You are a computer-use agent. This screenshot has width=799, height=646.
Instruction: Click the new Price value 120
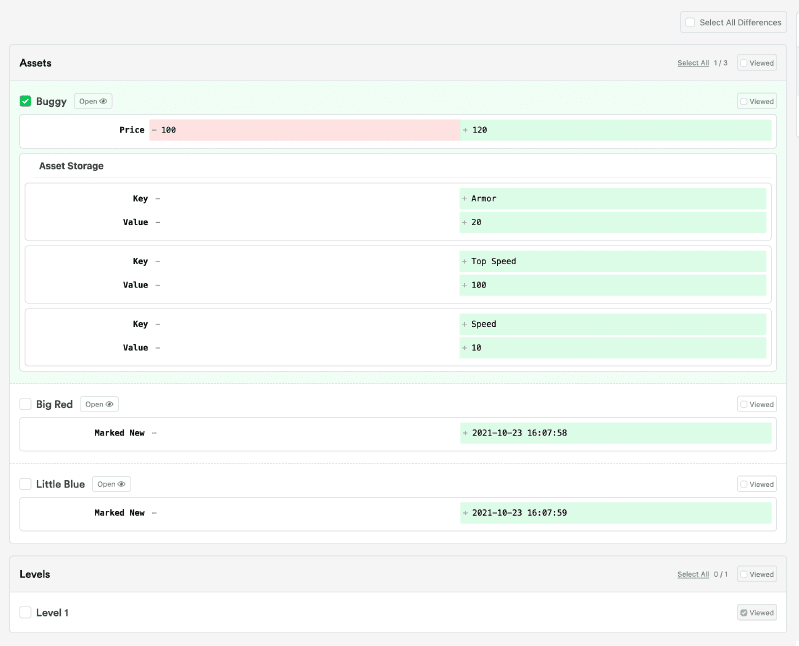616,130
